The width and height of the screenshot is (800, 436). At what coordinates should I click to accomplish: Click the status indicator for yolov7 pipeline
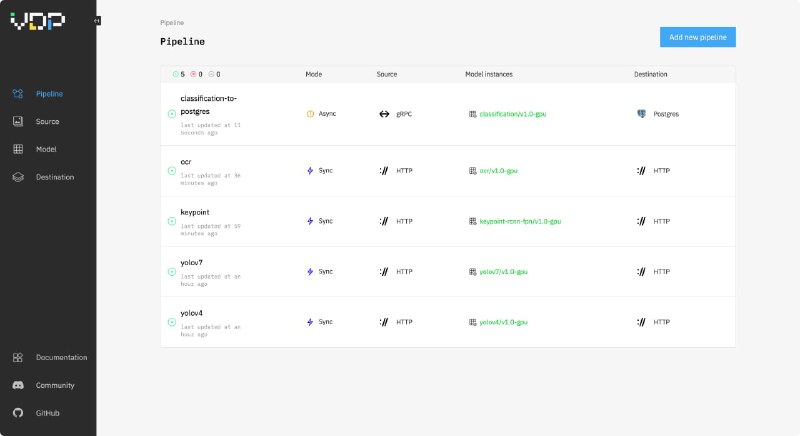(x=171, y=271)
